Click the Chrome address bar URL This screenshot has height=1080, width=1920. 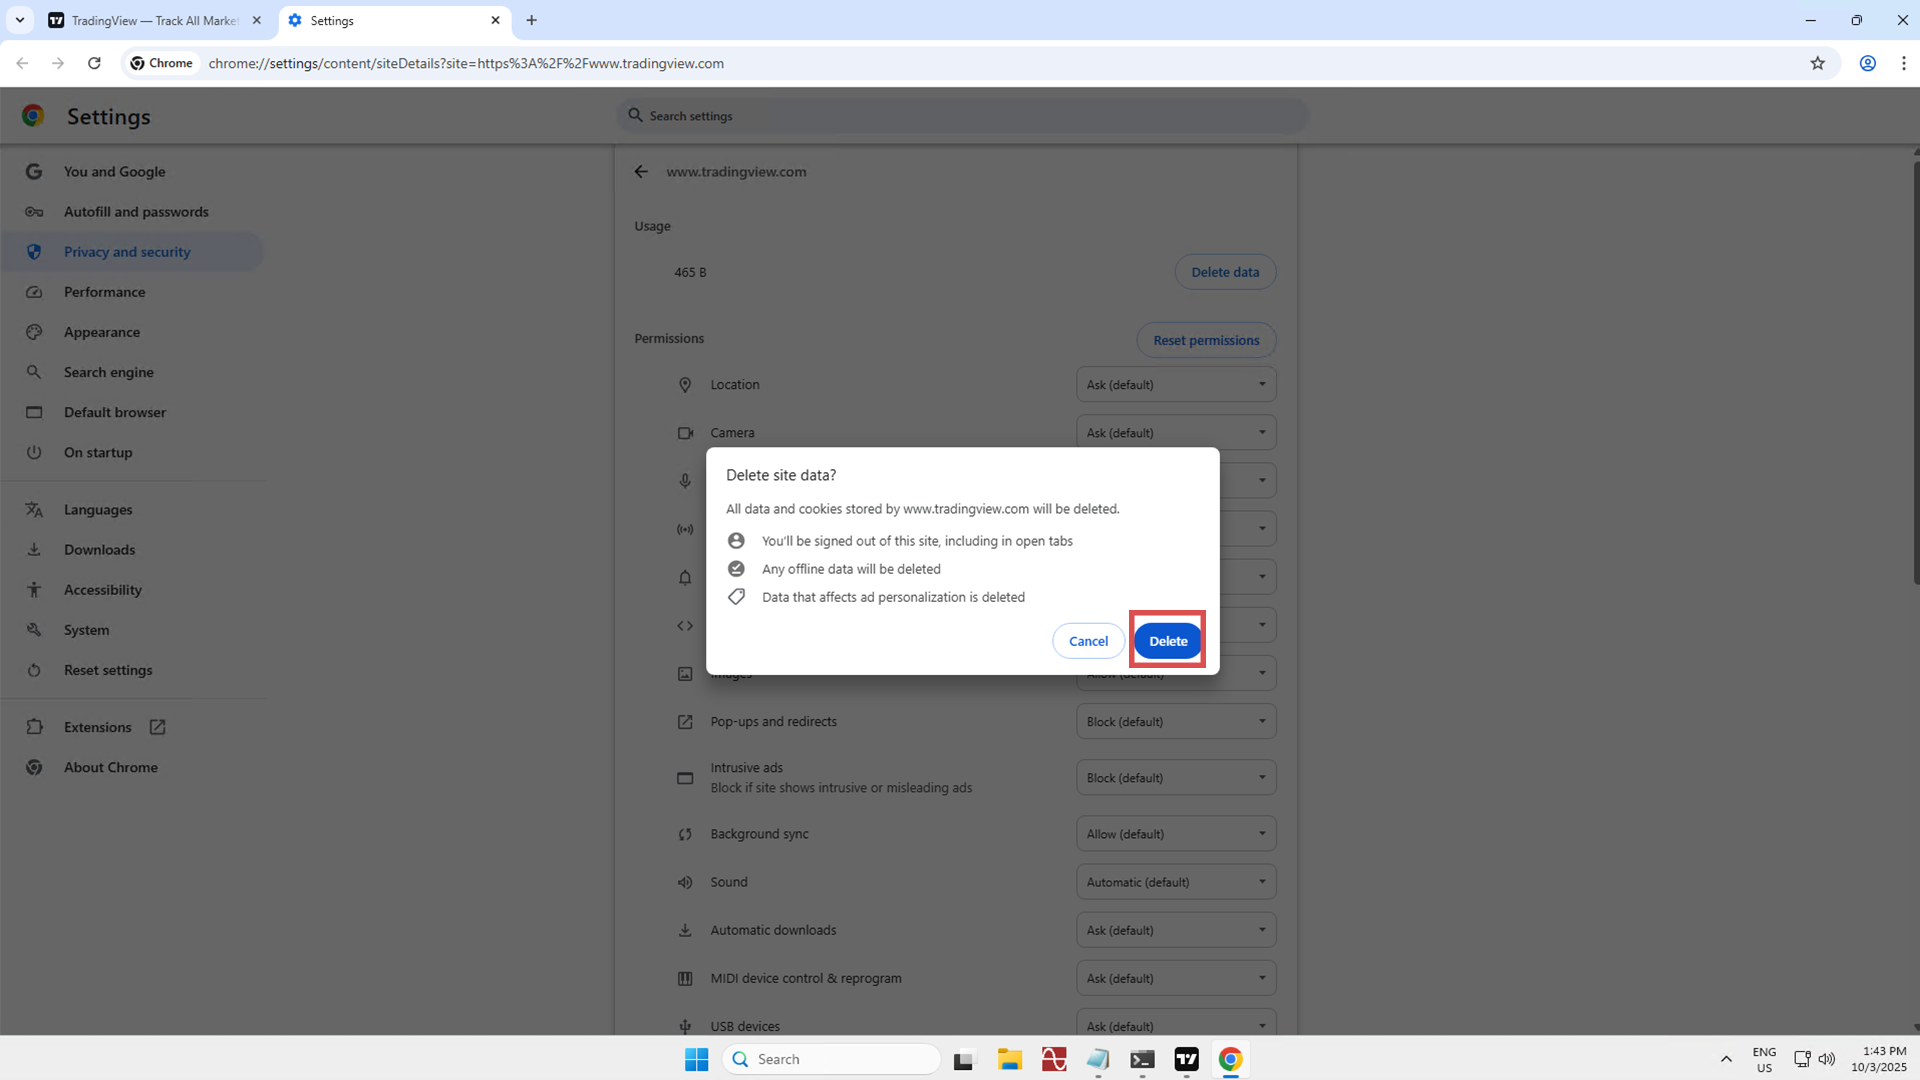coord(466,63)
